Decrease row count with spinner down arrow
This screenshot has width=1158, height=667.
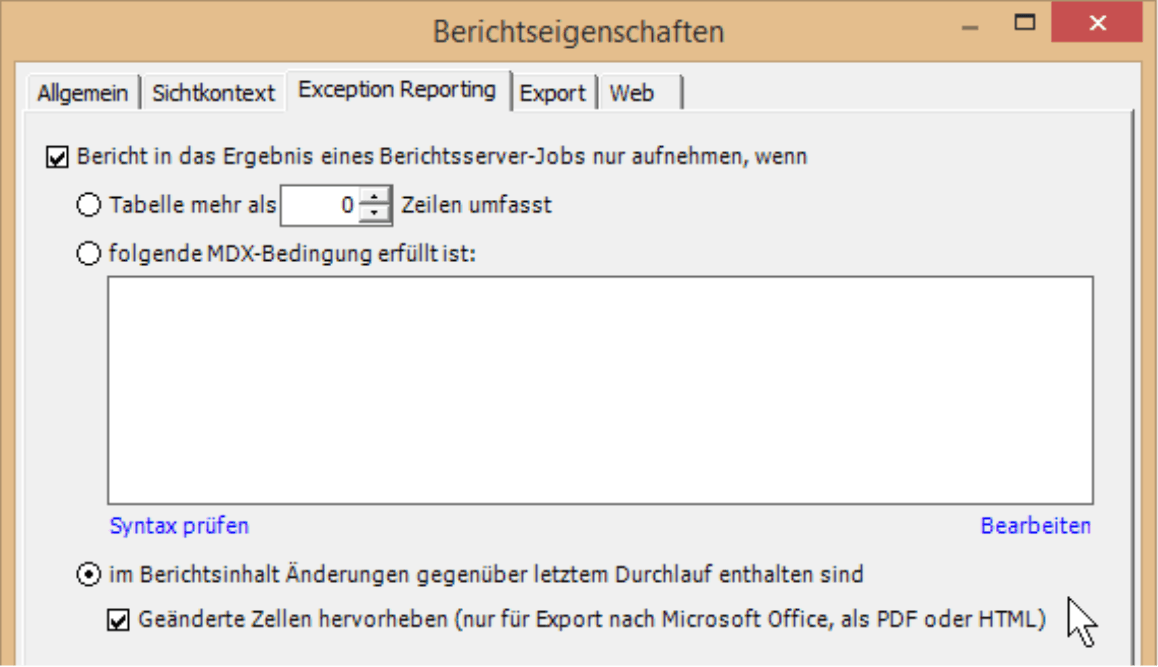pyautogui.click(x=374, y=213)
